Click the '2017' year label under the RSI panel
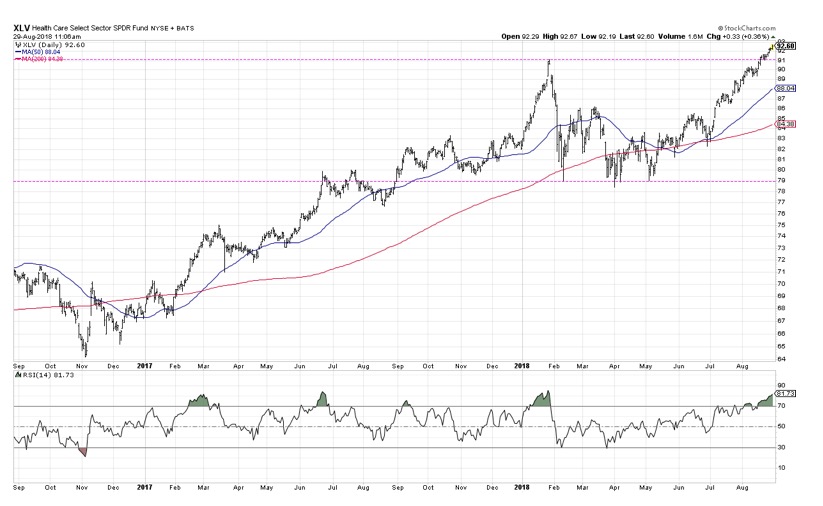This screenshot has width=823, height=506. (144, 487)
